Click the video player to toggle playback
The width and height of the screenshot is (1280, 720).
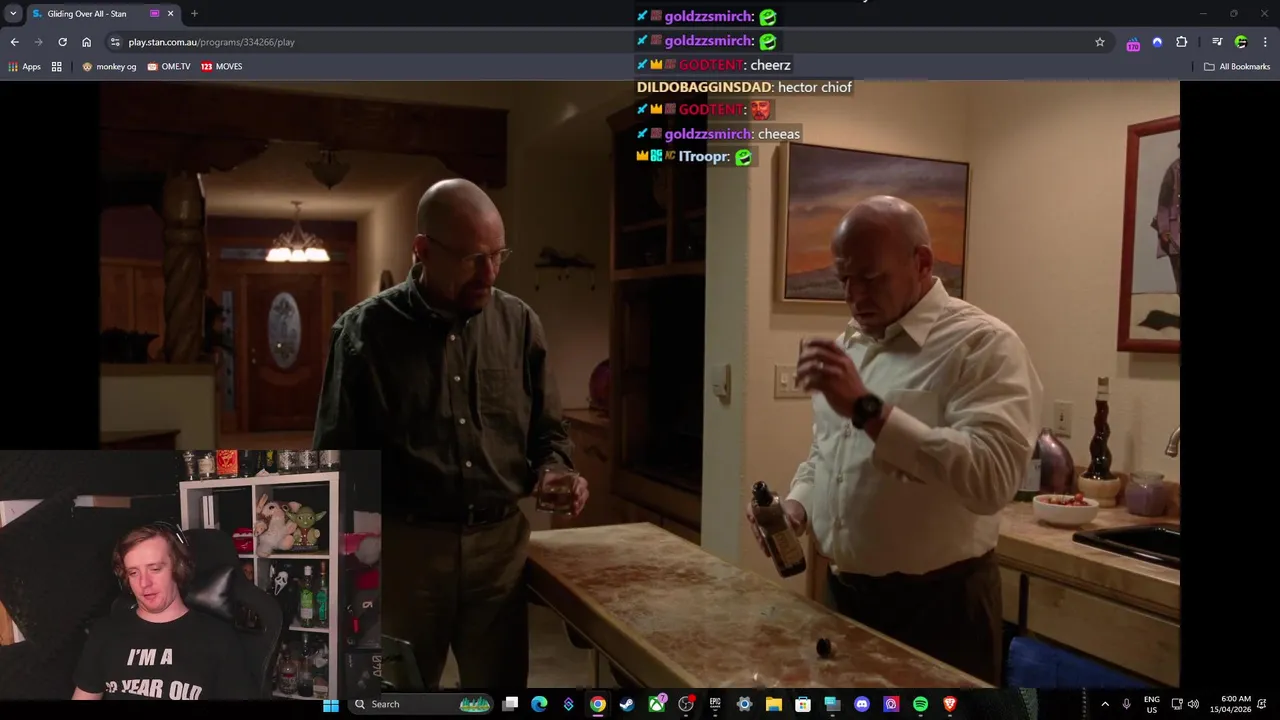640,384
